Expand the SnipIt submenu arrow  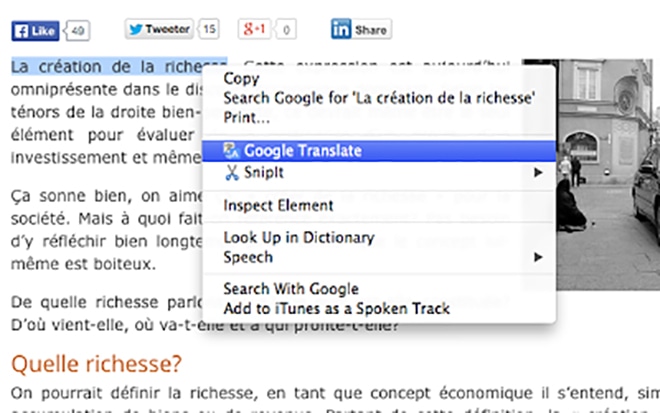tap(539, 172)
